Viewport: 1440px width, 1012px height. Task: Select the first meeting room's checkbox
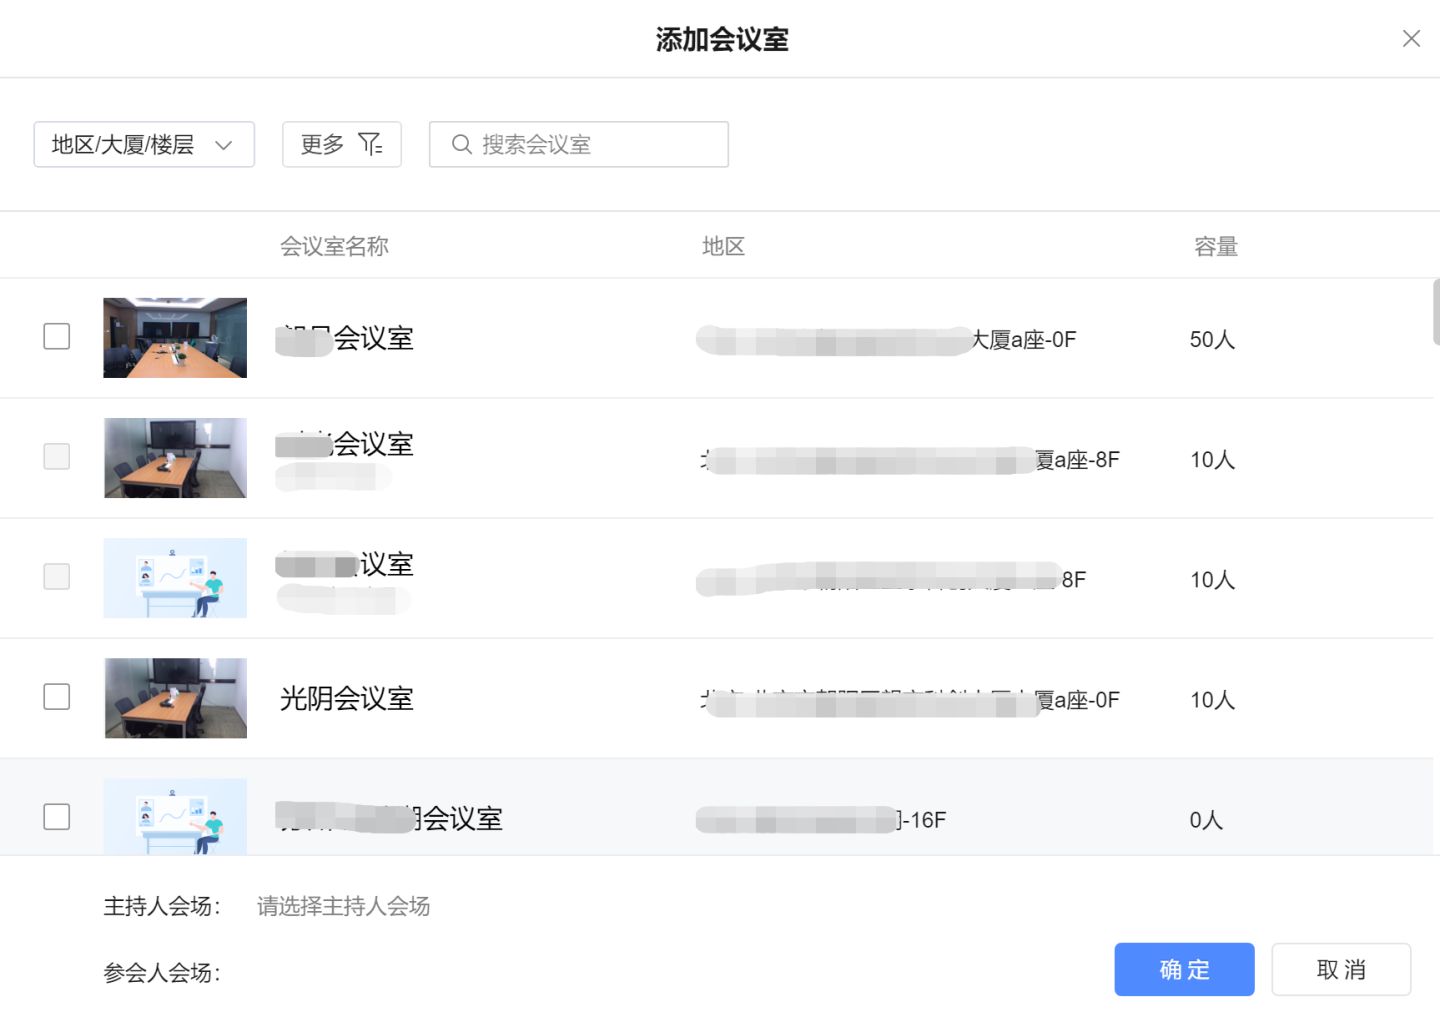[56, 337]
